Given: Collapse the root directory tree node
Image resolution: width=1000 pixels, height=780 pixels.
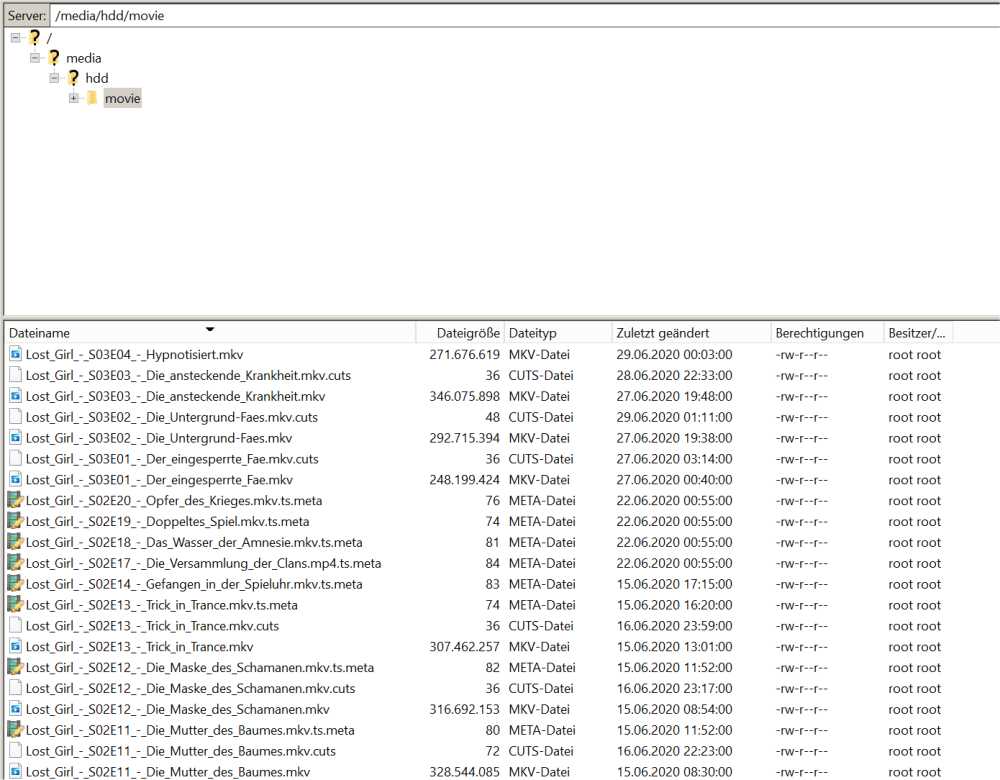Looking at the screenshot, I should [x=15, y=38].
